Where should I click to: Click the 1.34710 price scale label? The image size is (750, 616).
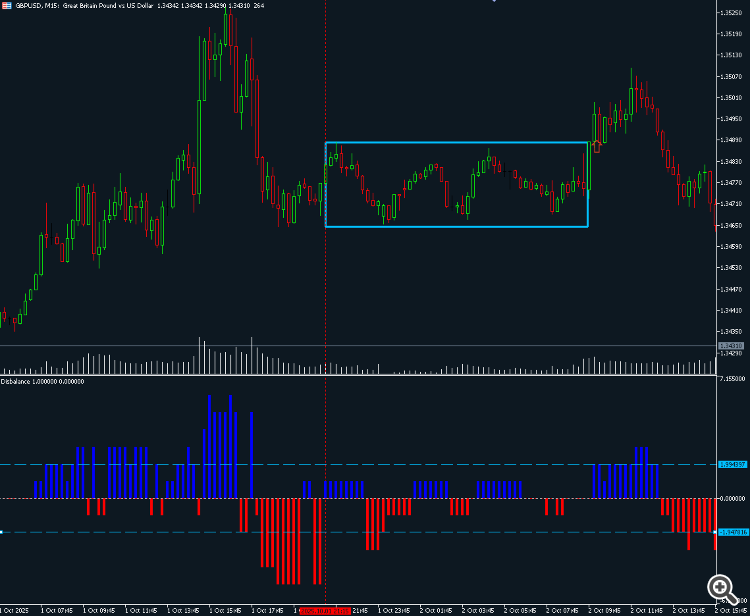tap(731, 204)
